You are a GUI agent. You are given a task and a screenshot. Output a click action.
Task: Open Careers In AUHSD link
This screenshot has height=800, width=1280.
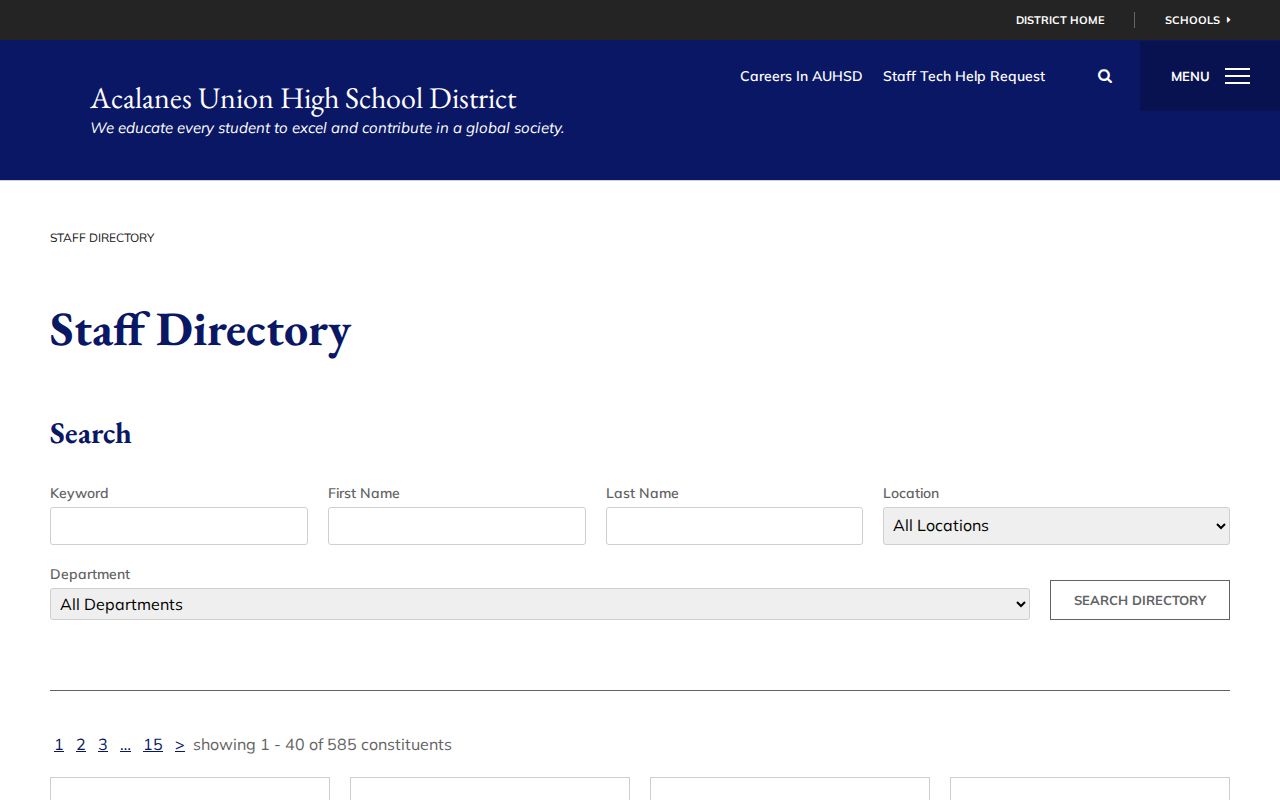801,76
